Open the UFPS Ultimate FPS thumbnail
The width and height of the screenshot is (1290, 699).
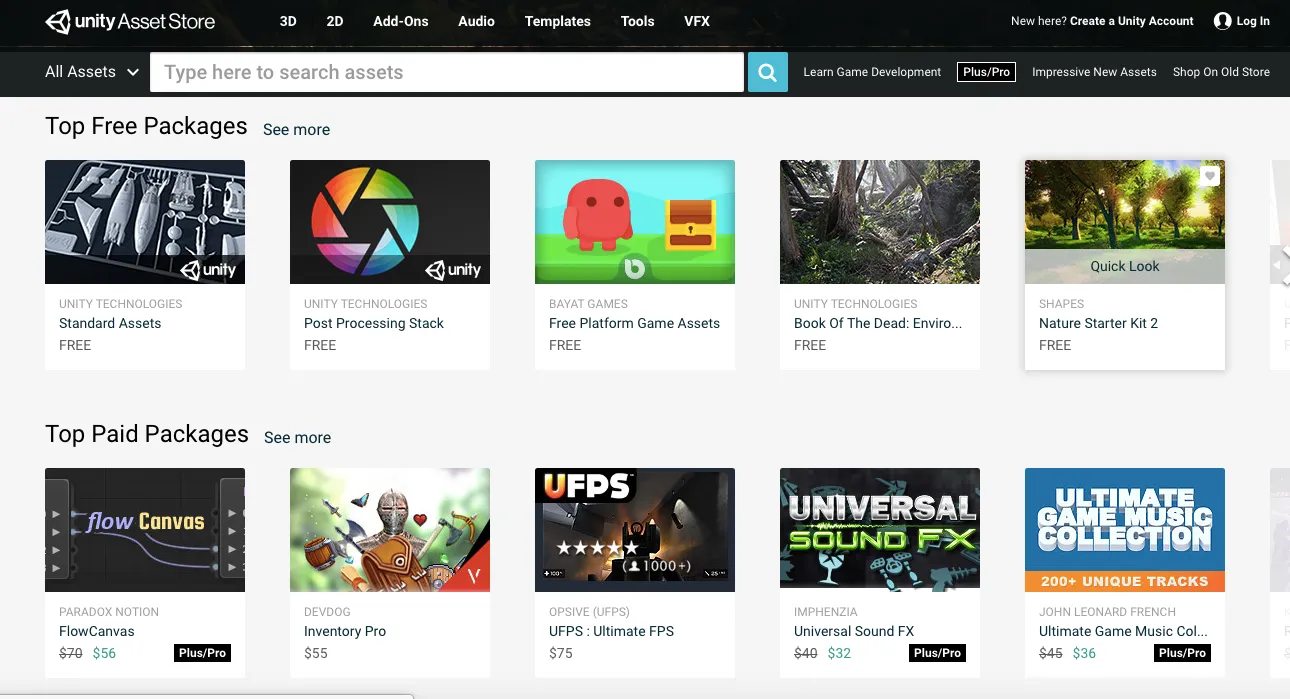point(635,530)
